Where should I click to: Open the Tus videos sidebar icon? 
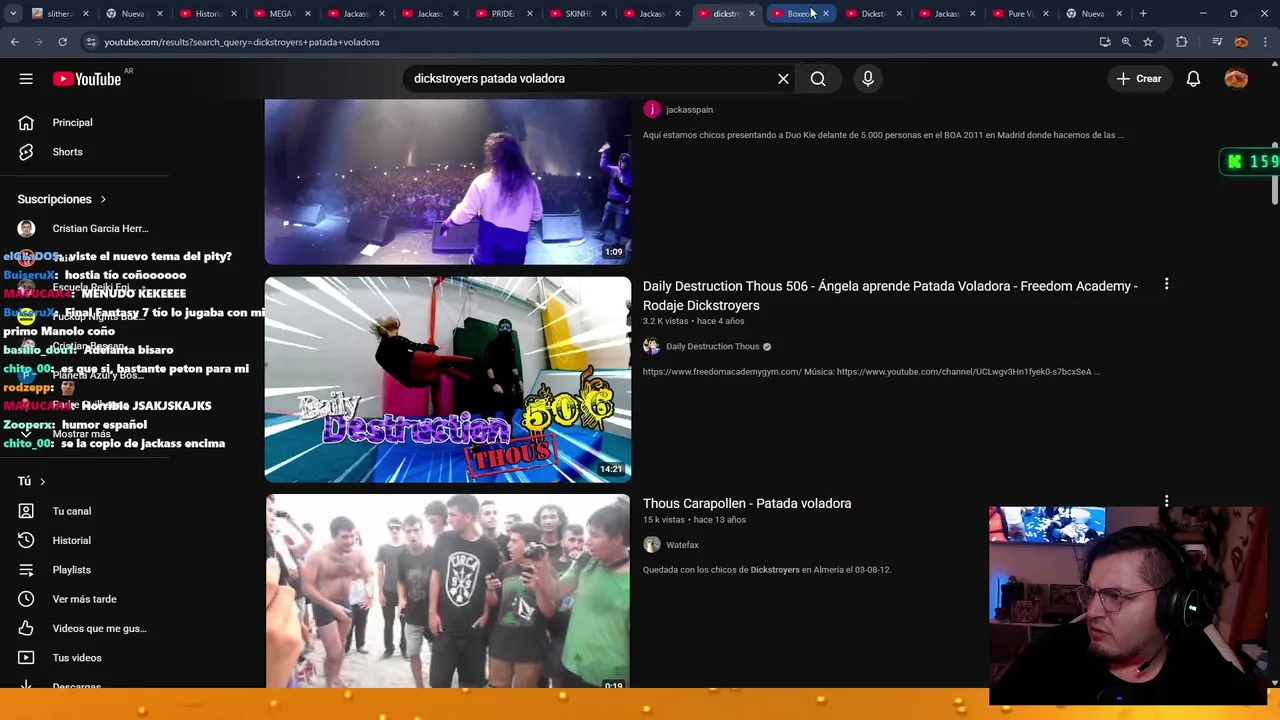coord(26,658)
